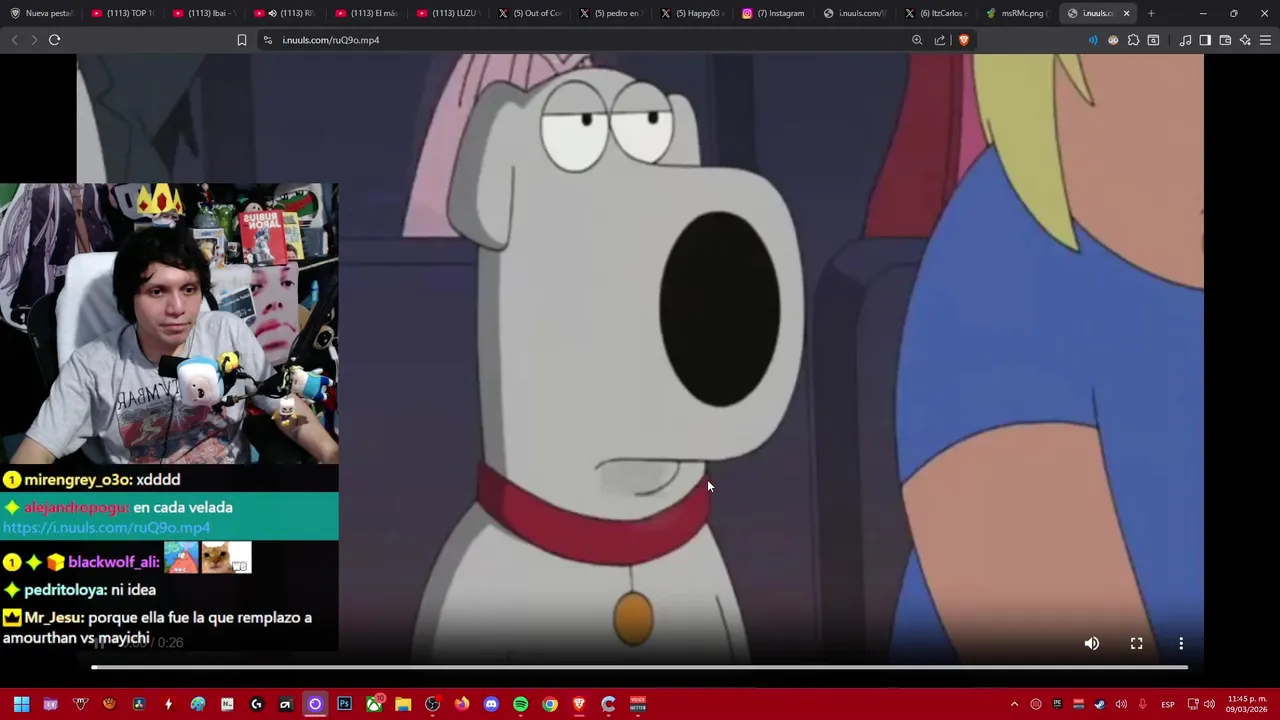Open Discord from the taskbar
The image size is (1280, 720).
pos(491,704)
